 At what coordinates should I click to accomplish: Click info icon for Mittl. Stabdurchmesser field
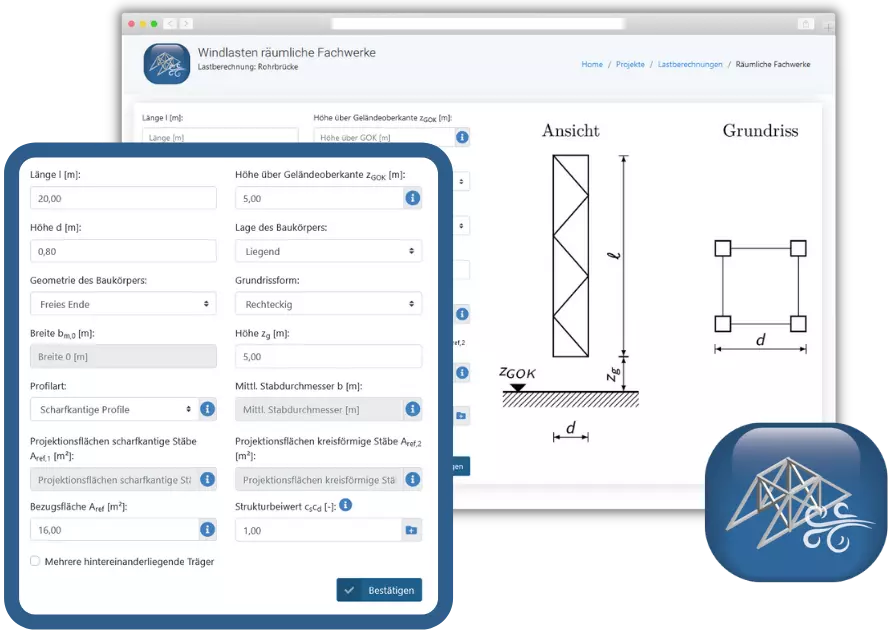(411, 409)
